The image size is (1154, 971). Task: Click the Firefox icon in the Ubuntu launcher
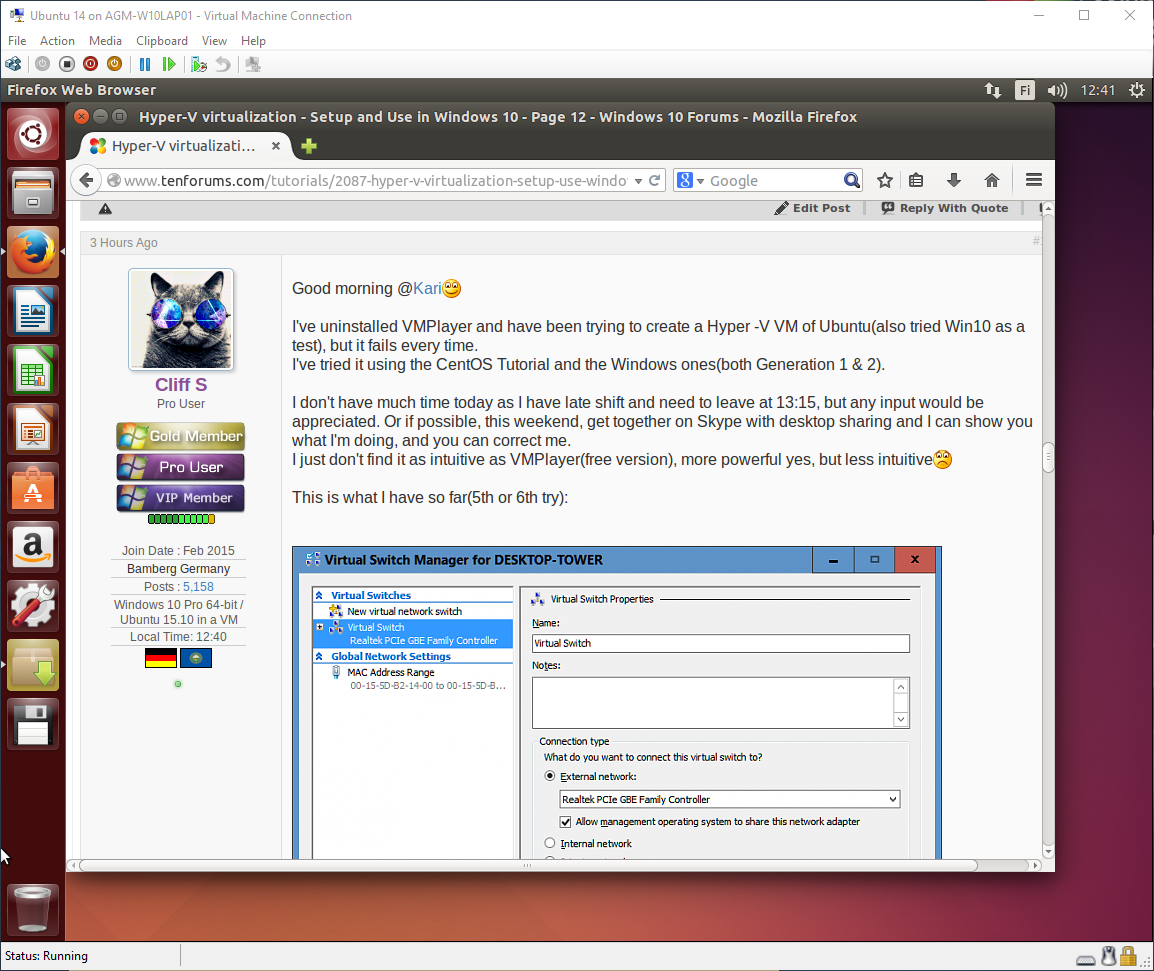(33, 252)
